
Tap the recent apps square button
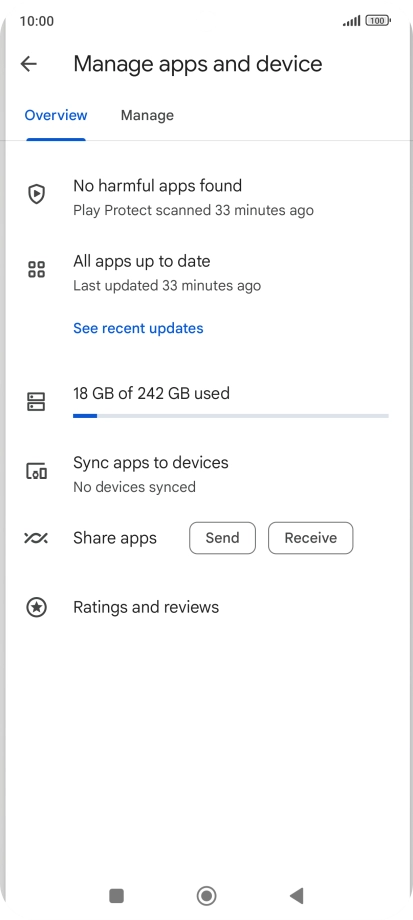(117, 895)
